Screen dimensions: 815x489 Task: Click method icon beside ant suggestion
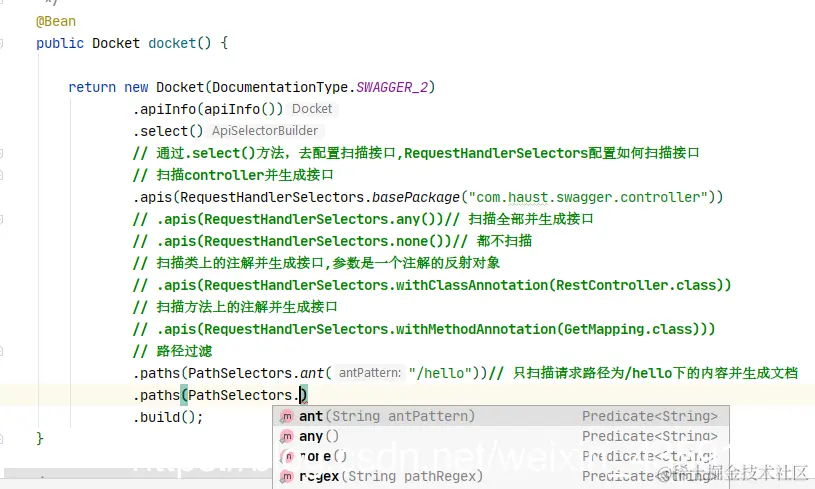click(287, 416)
